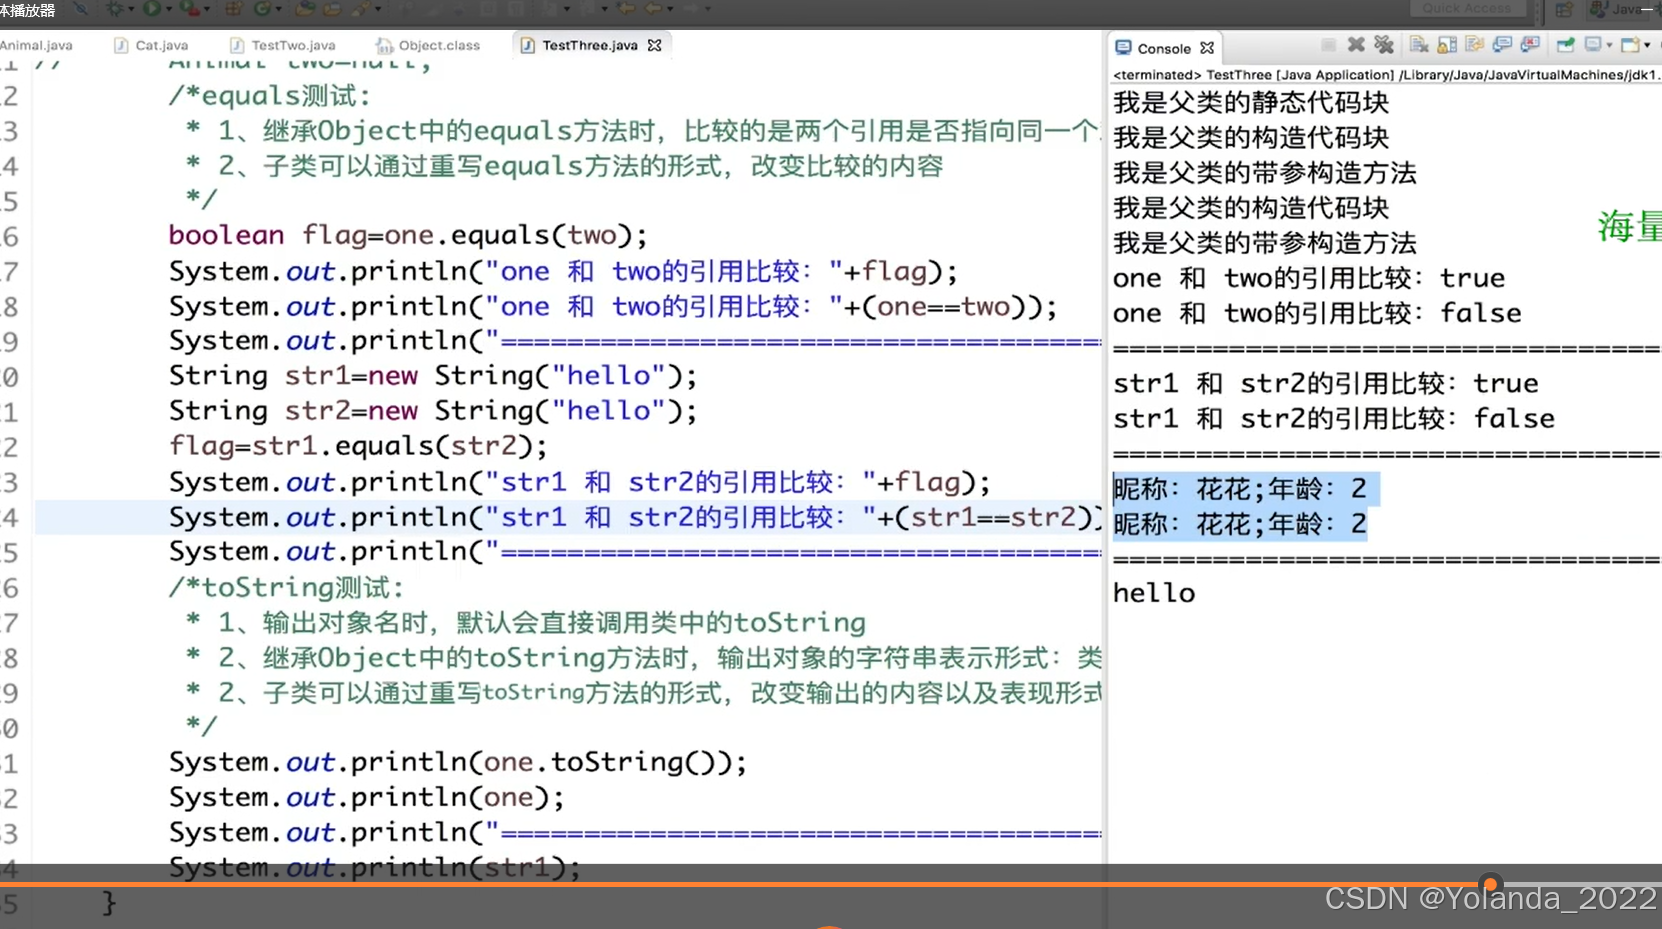1662x929 pixels.
Task: Open the Display Selected Console dropdown arrow
Action: click(1609, 45)
